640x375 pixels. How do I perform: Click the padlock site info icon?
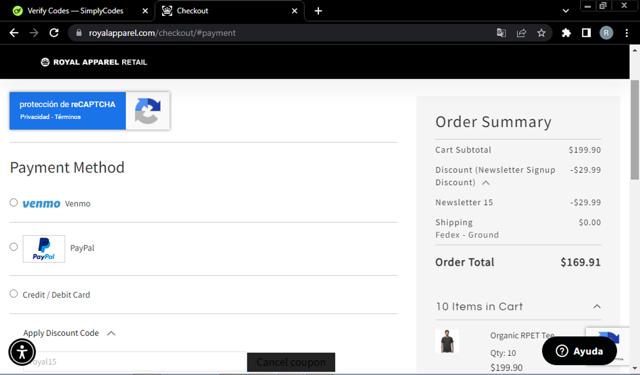point(79,33)
